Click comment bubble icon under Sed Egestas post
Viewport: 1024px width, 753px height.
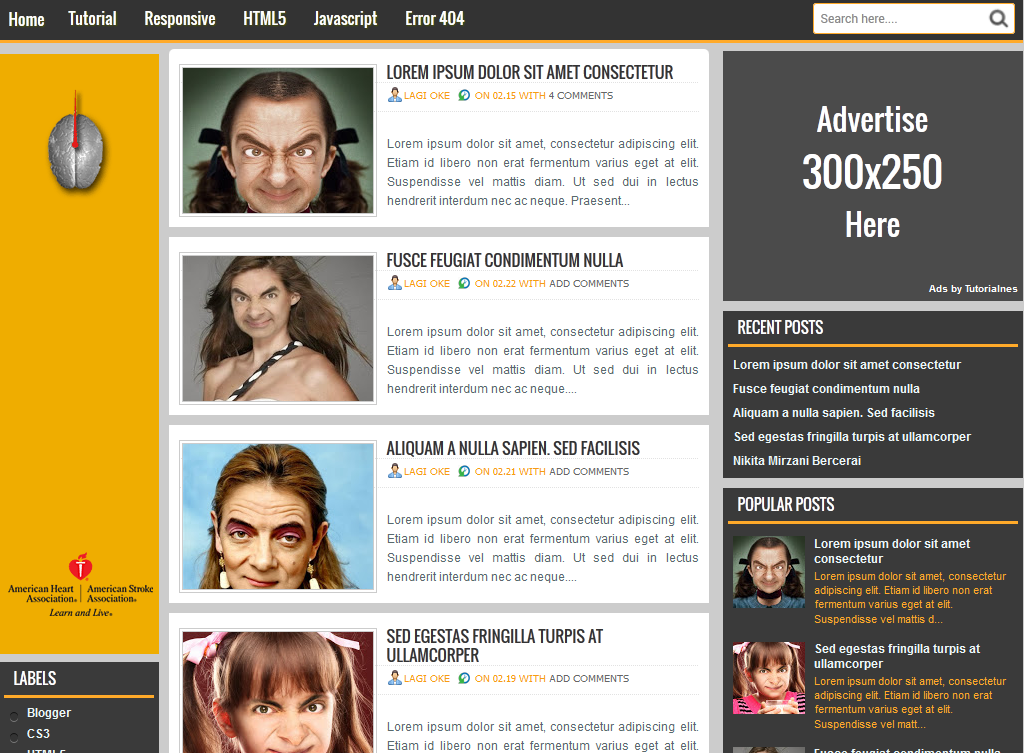click(464, 679)
